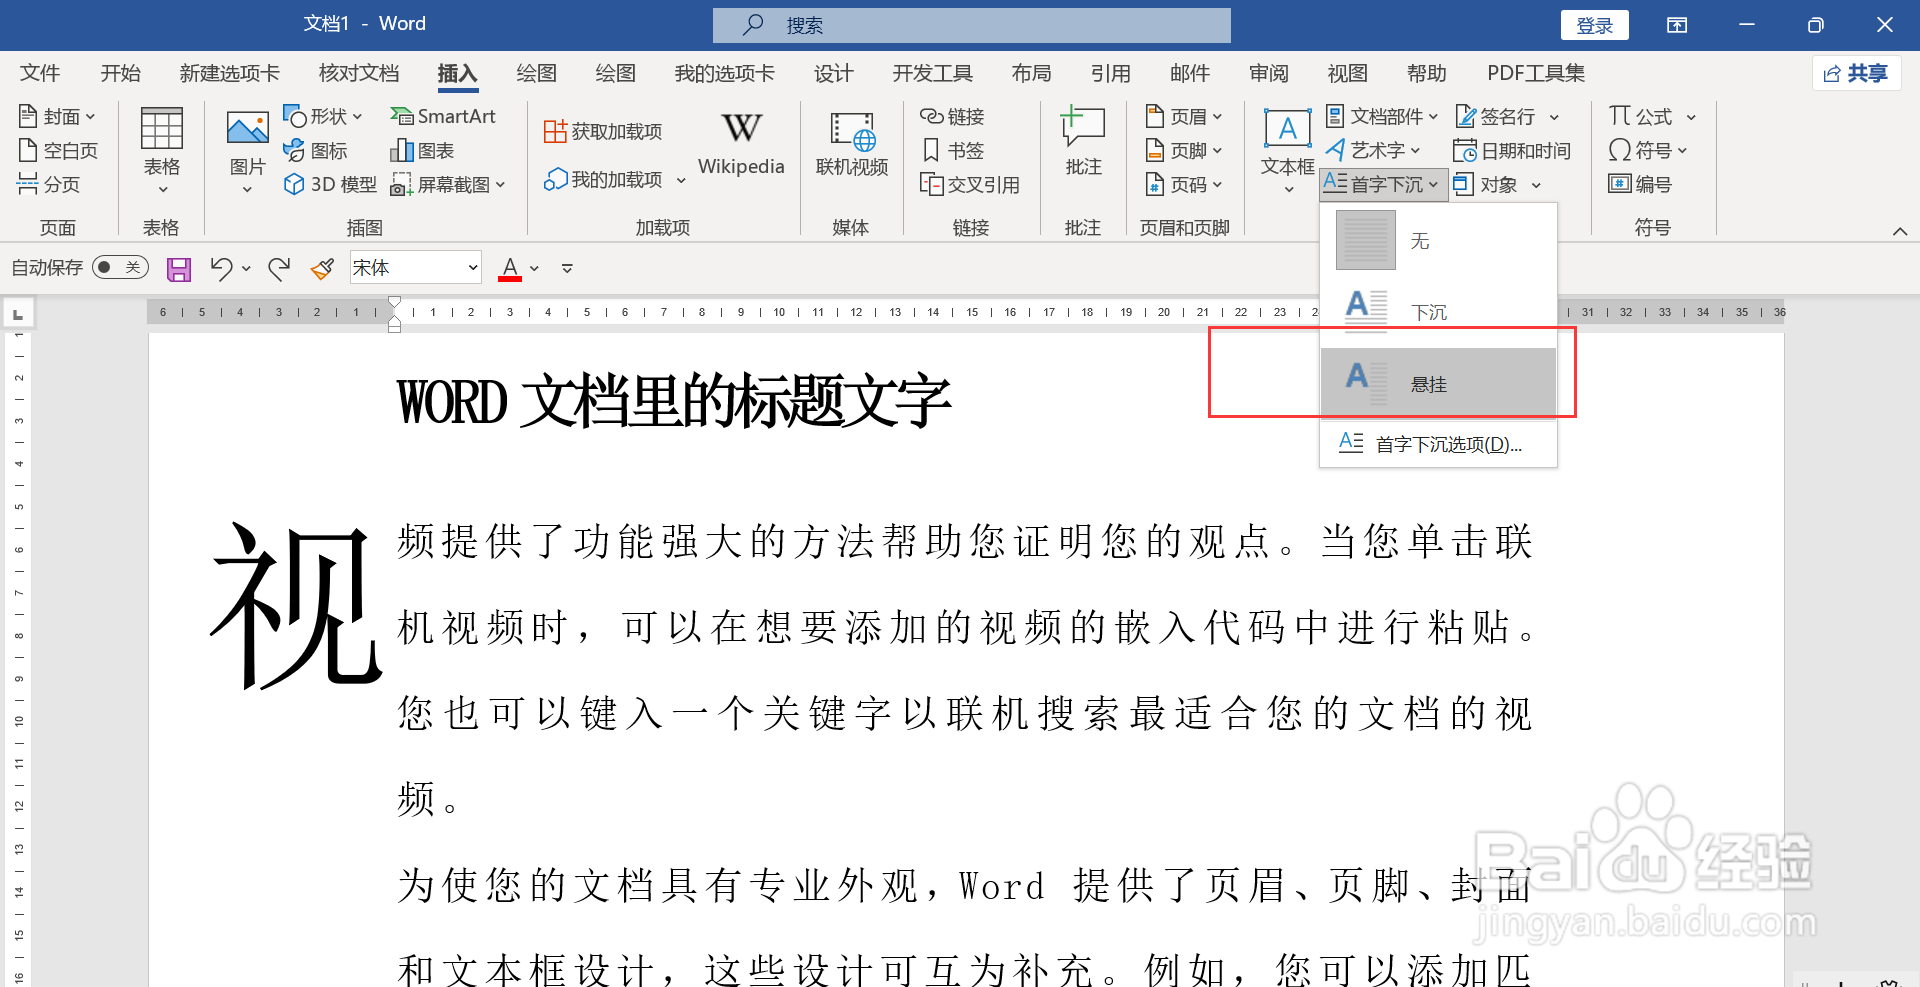Open the Object (对象) dropdown
Viewport: 1920px width, 987px height.
click(1498, 184)
